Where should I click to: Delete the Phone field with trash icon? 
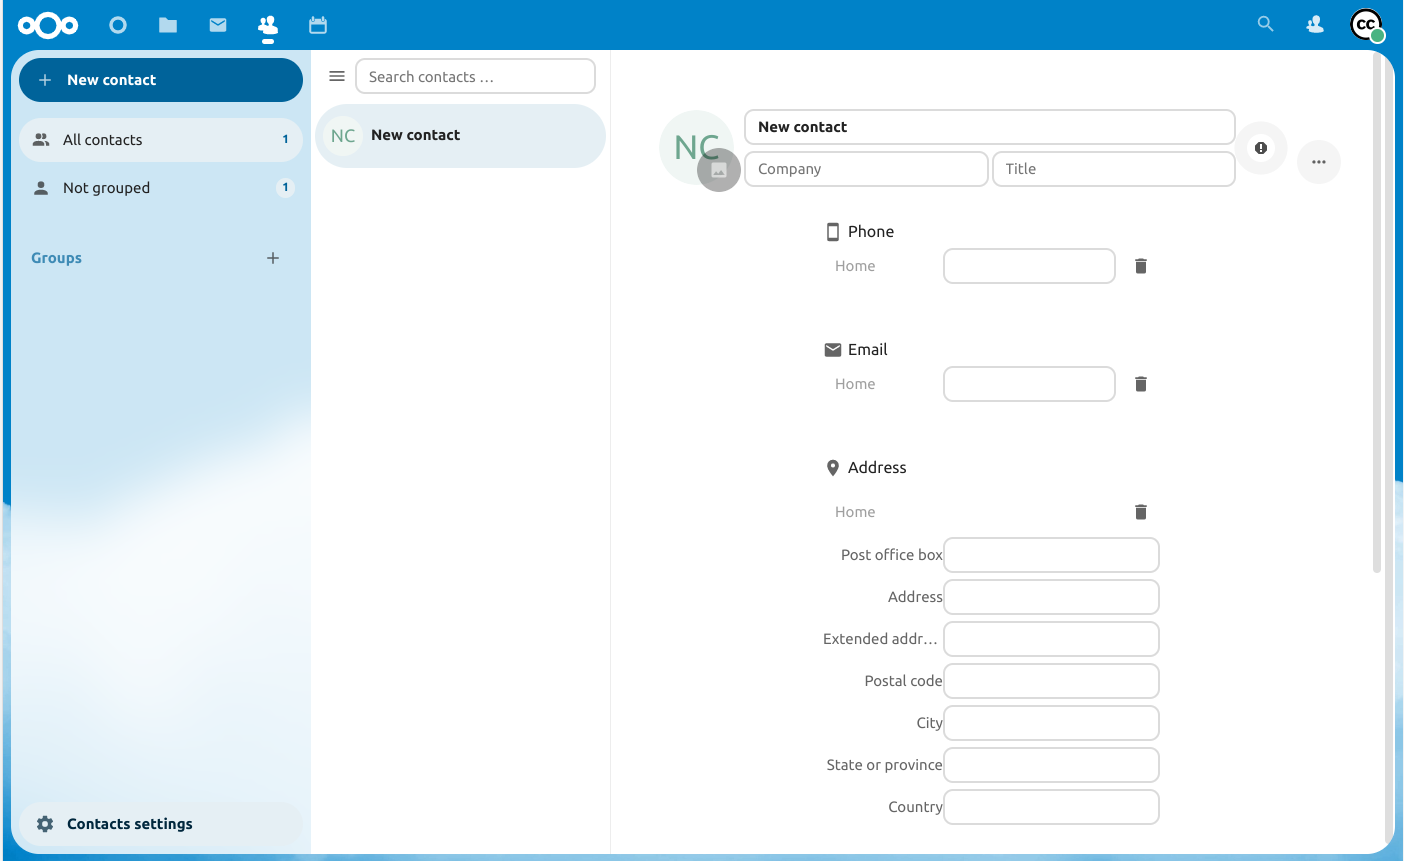click(x=1140, y=266)
